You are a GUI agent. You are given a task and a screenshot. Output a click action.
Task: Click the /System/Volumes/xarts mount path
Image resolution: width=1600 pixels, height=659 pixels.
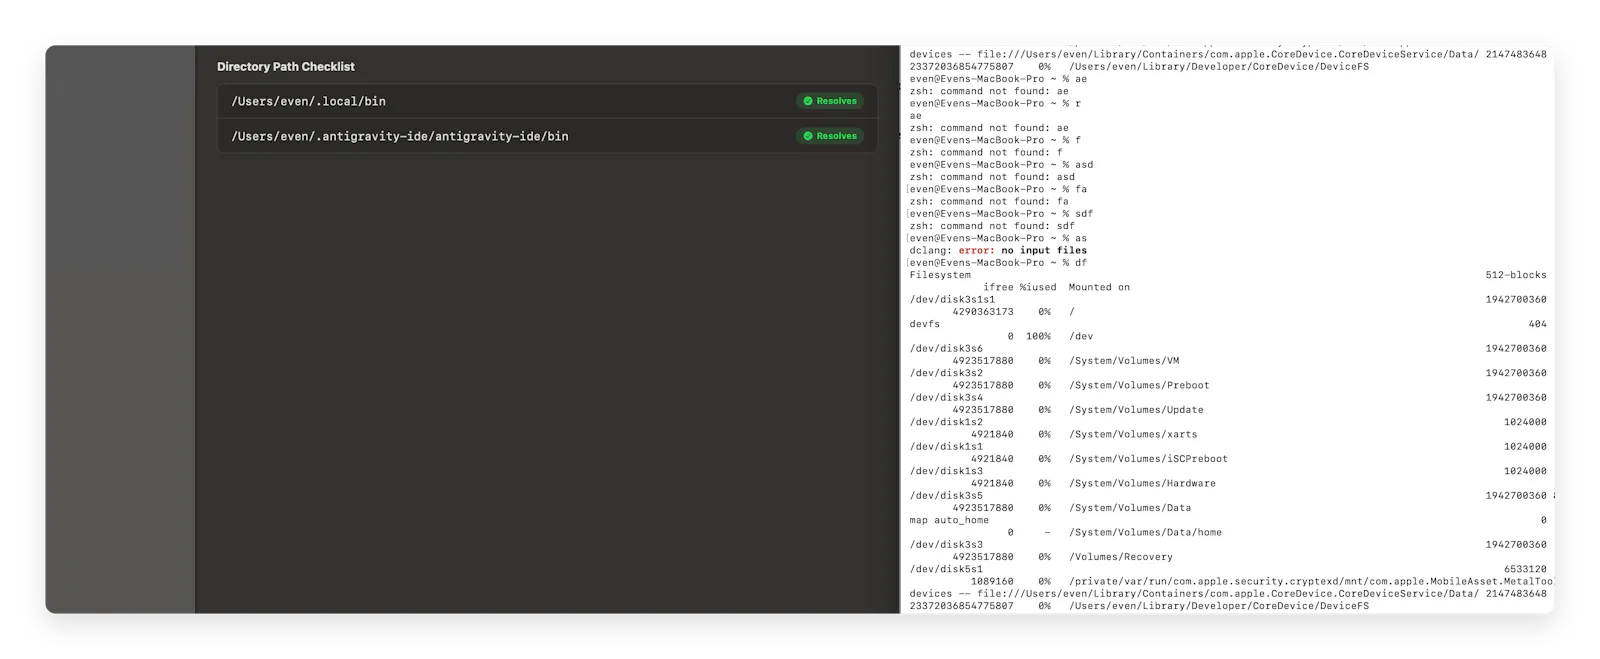tap(1133, 434)
